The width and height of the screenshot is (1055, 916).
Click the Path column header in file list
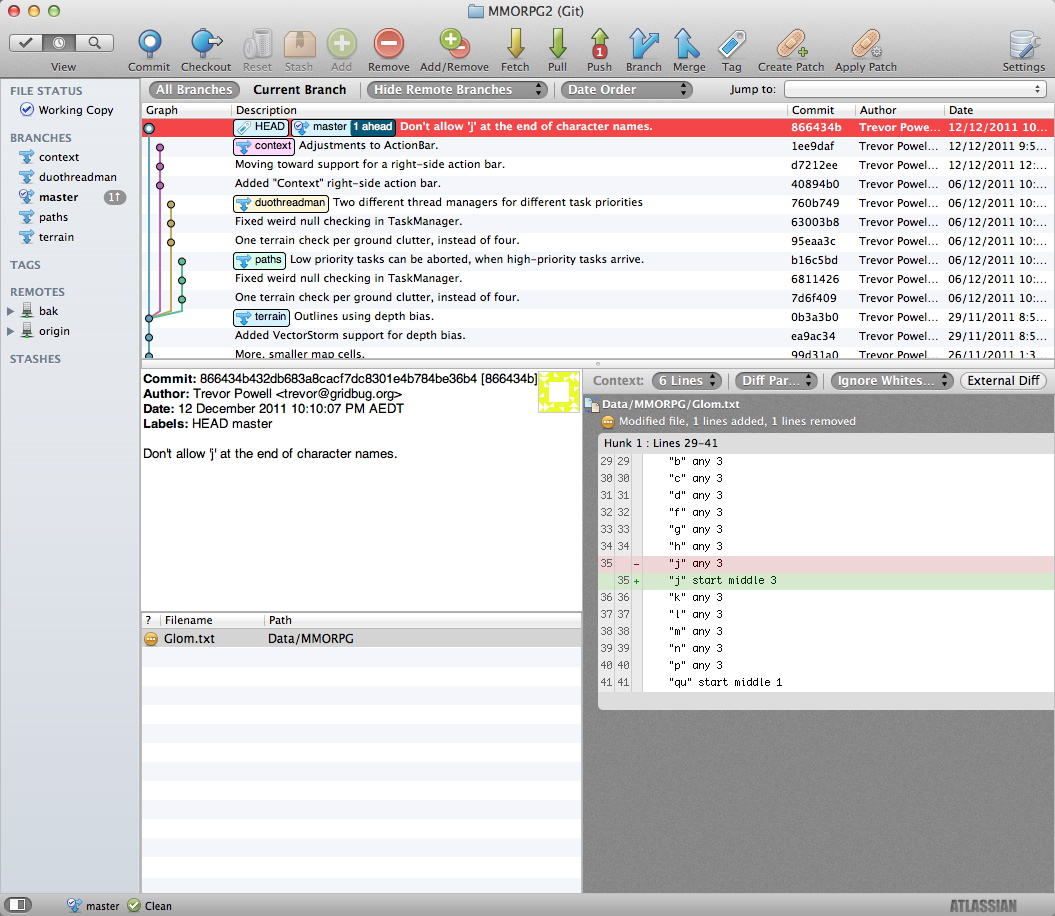(x=423, y=620)
